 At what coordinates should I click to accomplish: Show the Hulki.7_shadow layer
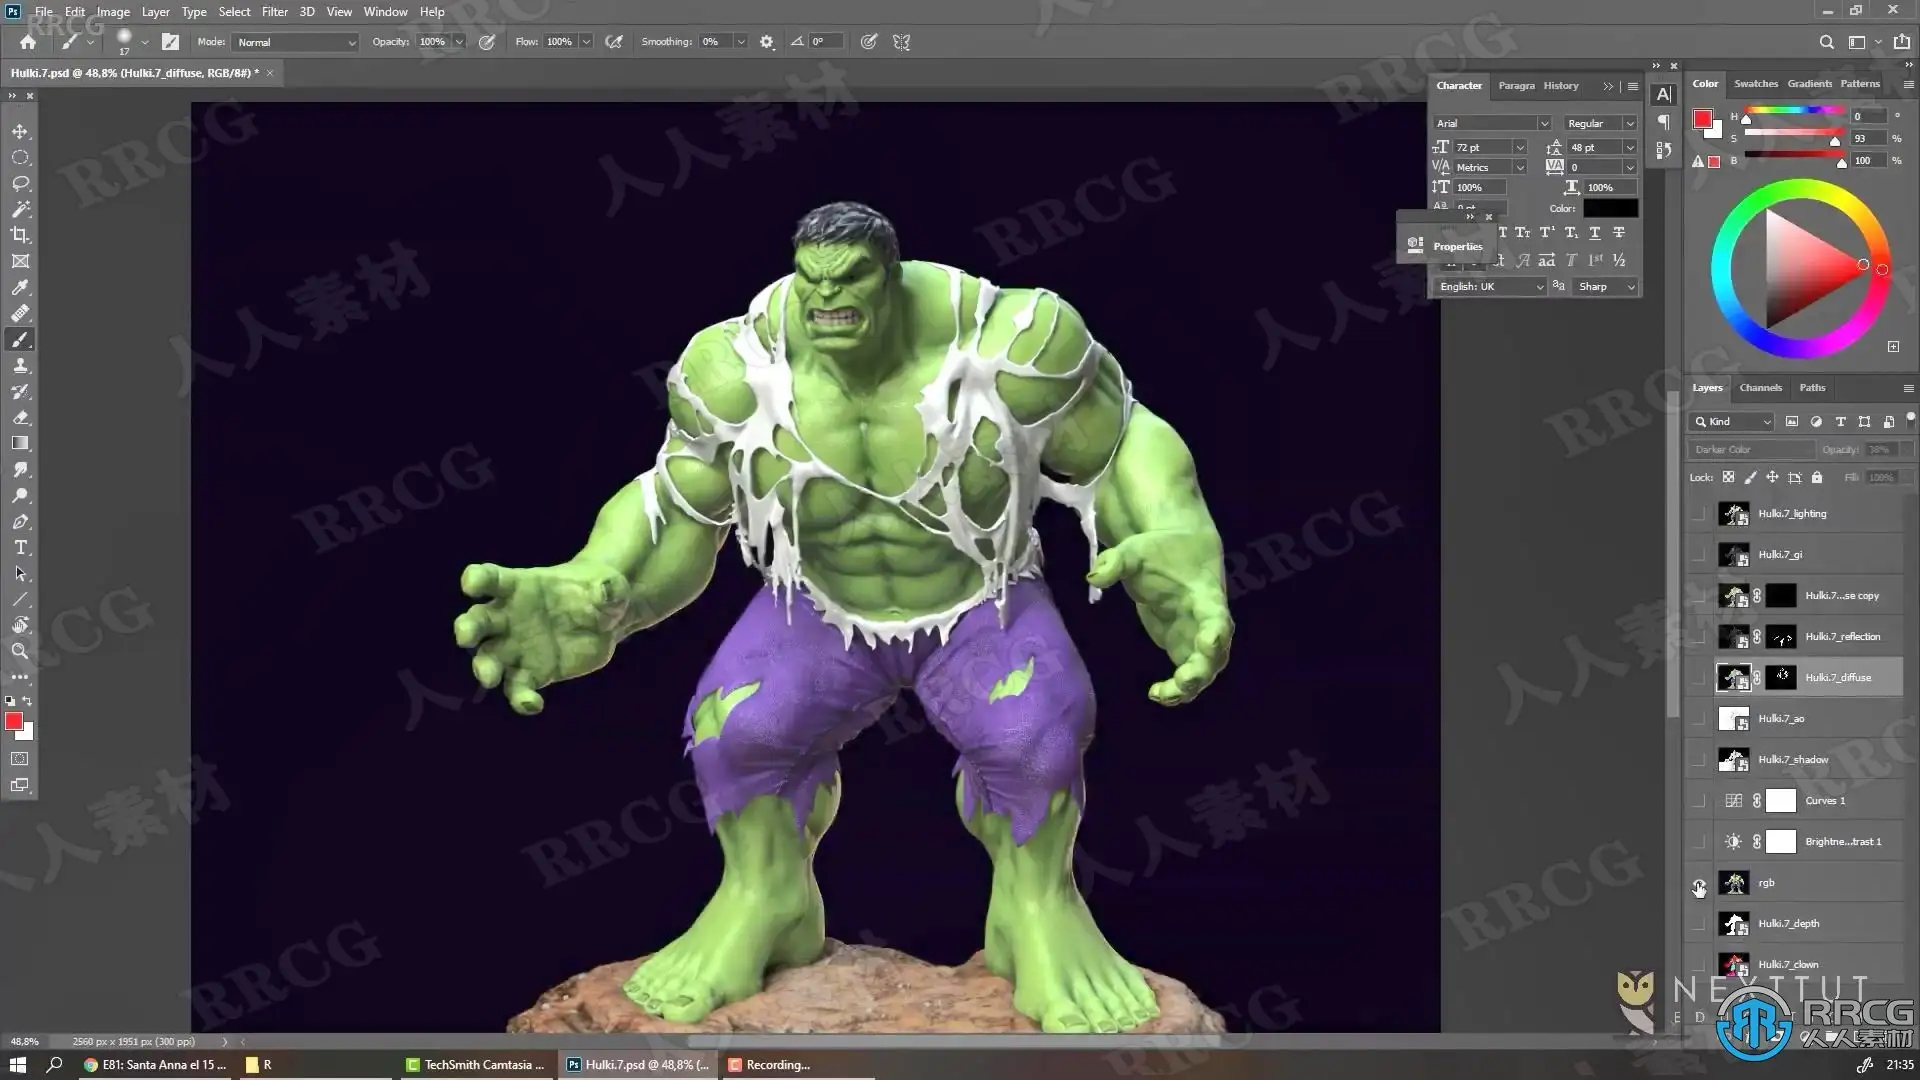tap(1699, 760)
